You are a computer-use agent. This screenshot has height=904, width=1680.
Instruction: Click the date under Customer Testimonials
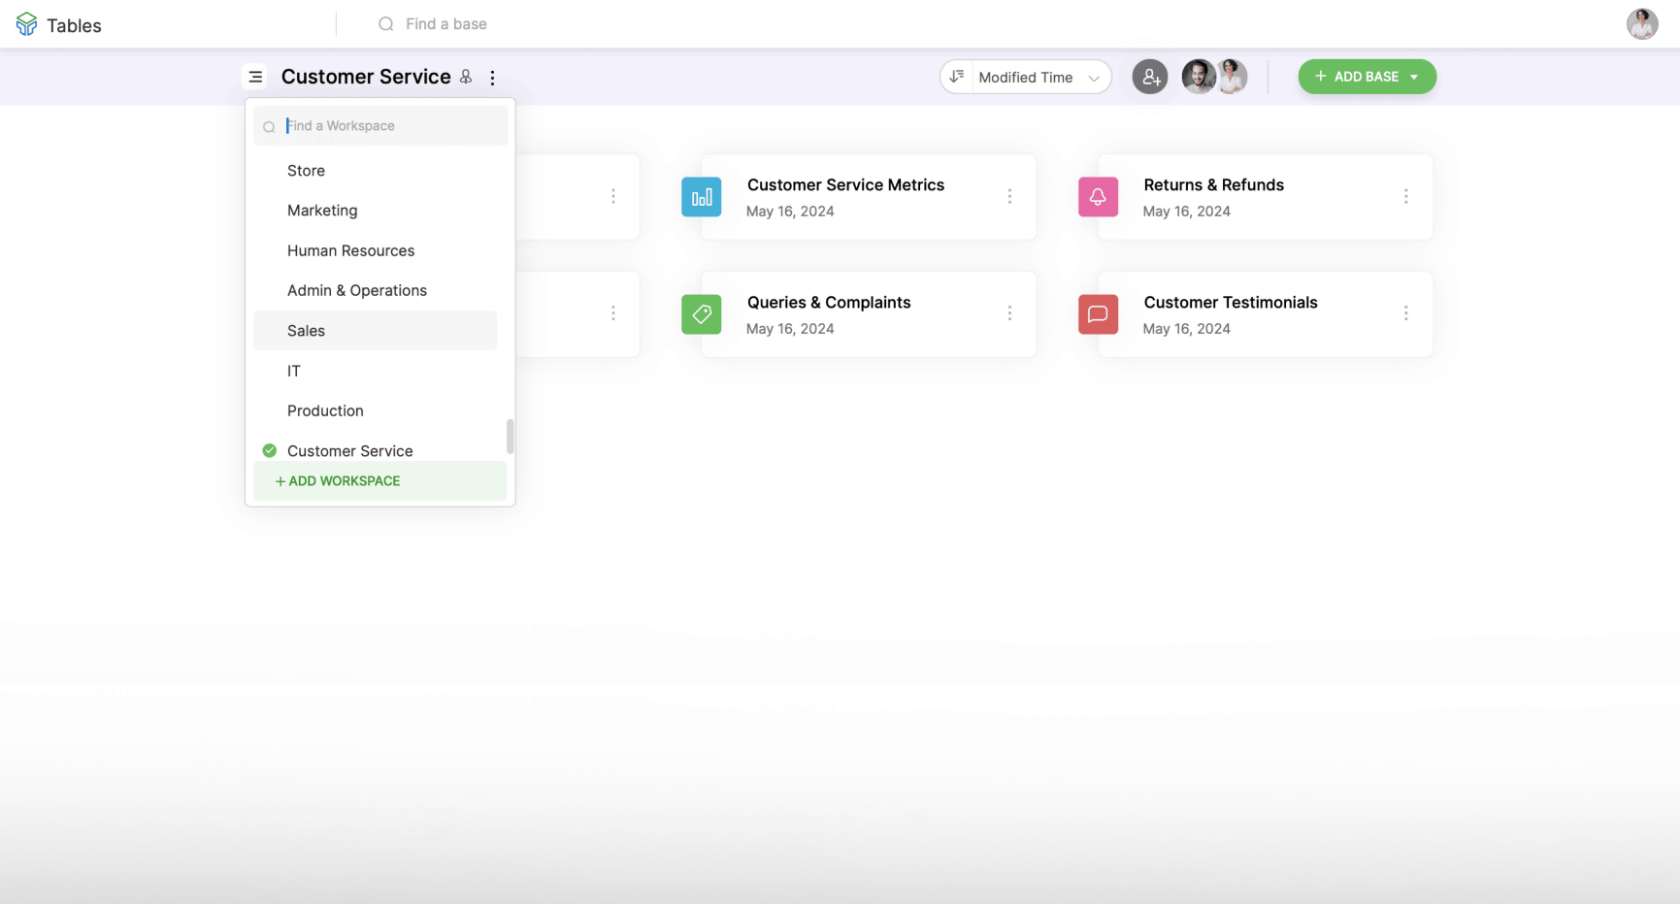tap(1187, 328)
